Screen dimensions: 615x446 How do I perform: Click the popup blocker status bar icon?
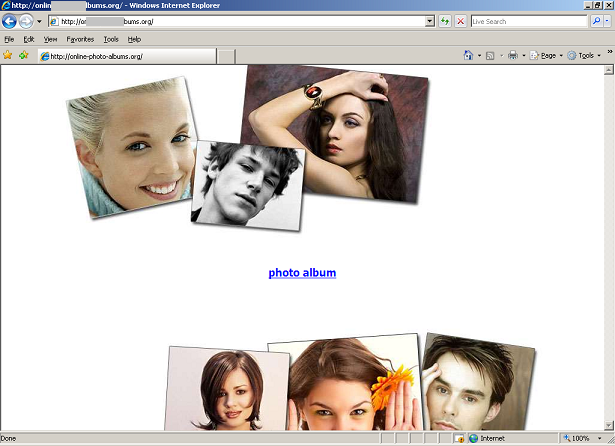pyautogui.click(x=459, y=438)
